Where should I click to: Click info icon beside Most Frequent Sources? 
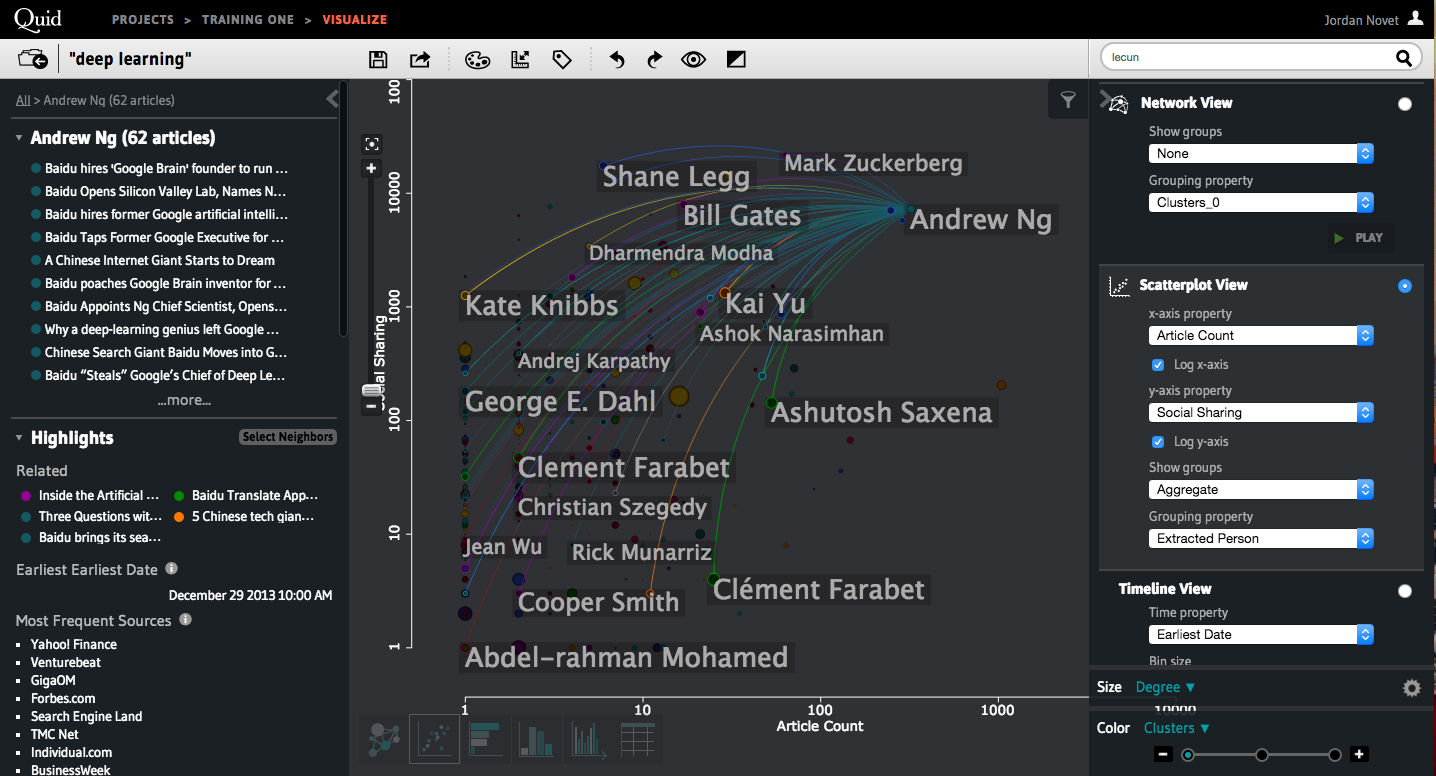185,619
